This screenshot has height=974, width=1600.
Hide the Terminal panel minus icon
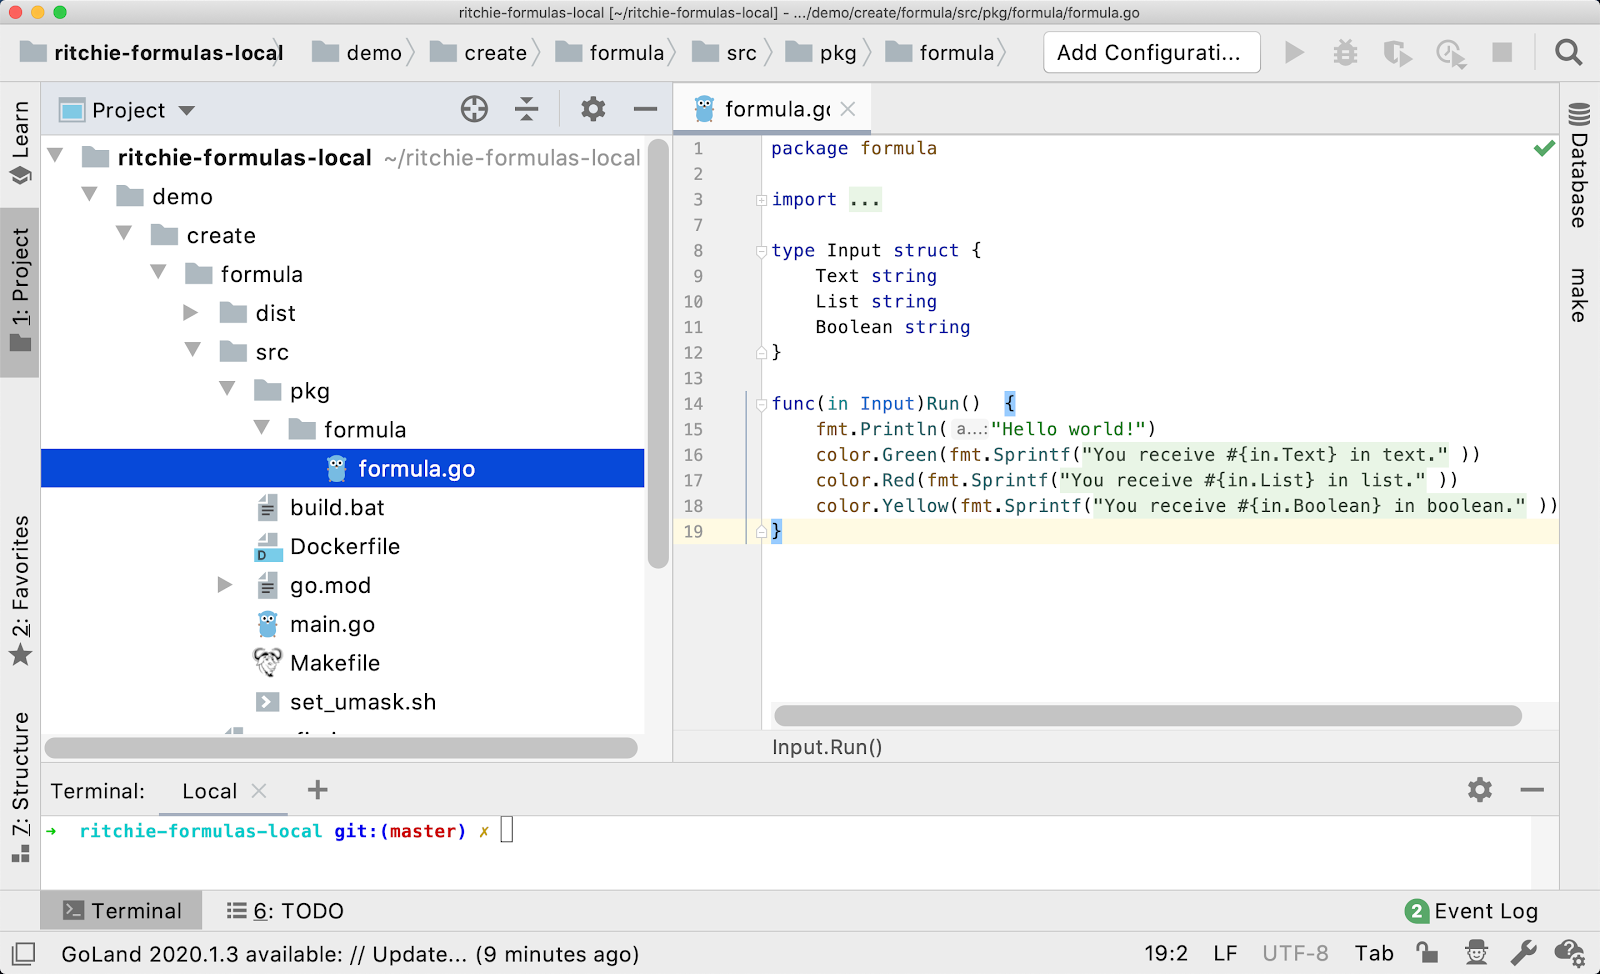(1532, 790)
